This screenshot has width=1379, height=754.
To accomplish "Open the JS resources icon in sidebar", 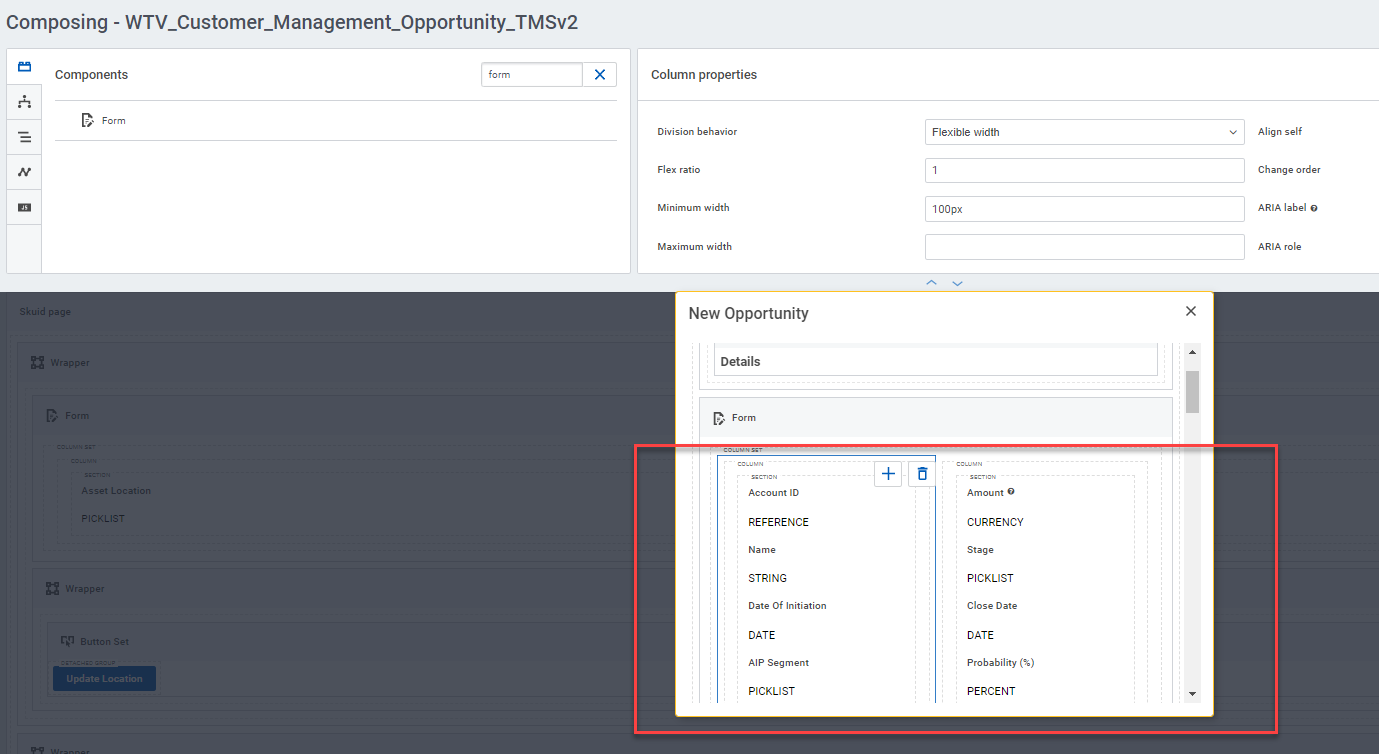I will pos(24,207).
